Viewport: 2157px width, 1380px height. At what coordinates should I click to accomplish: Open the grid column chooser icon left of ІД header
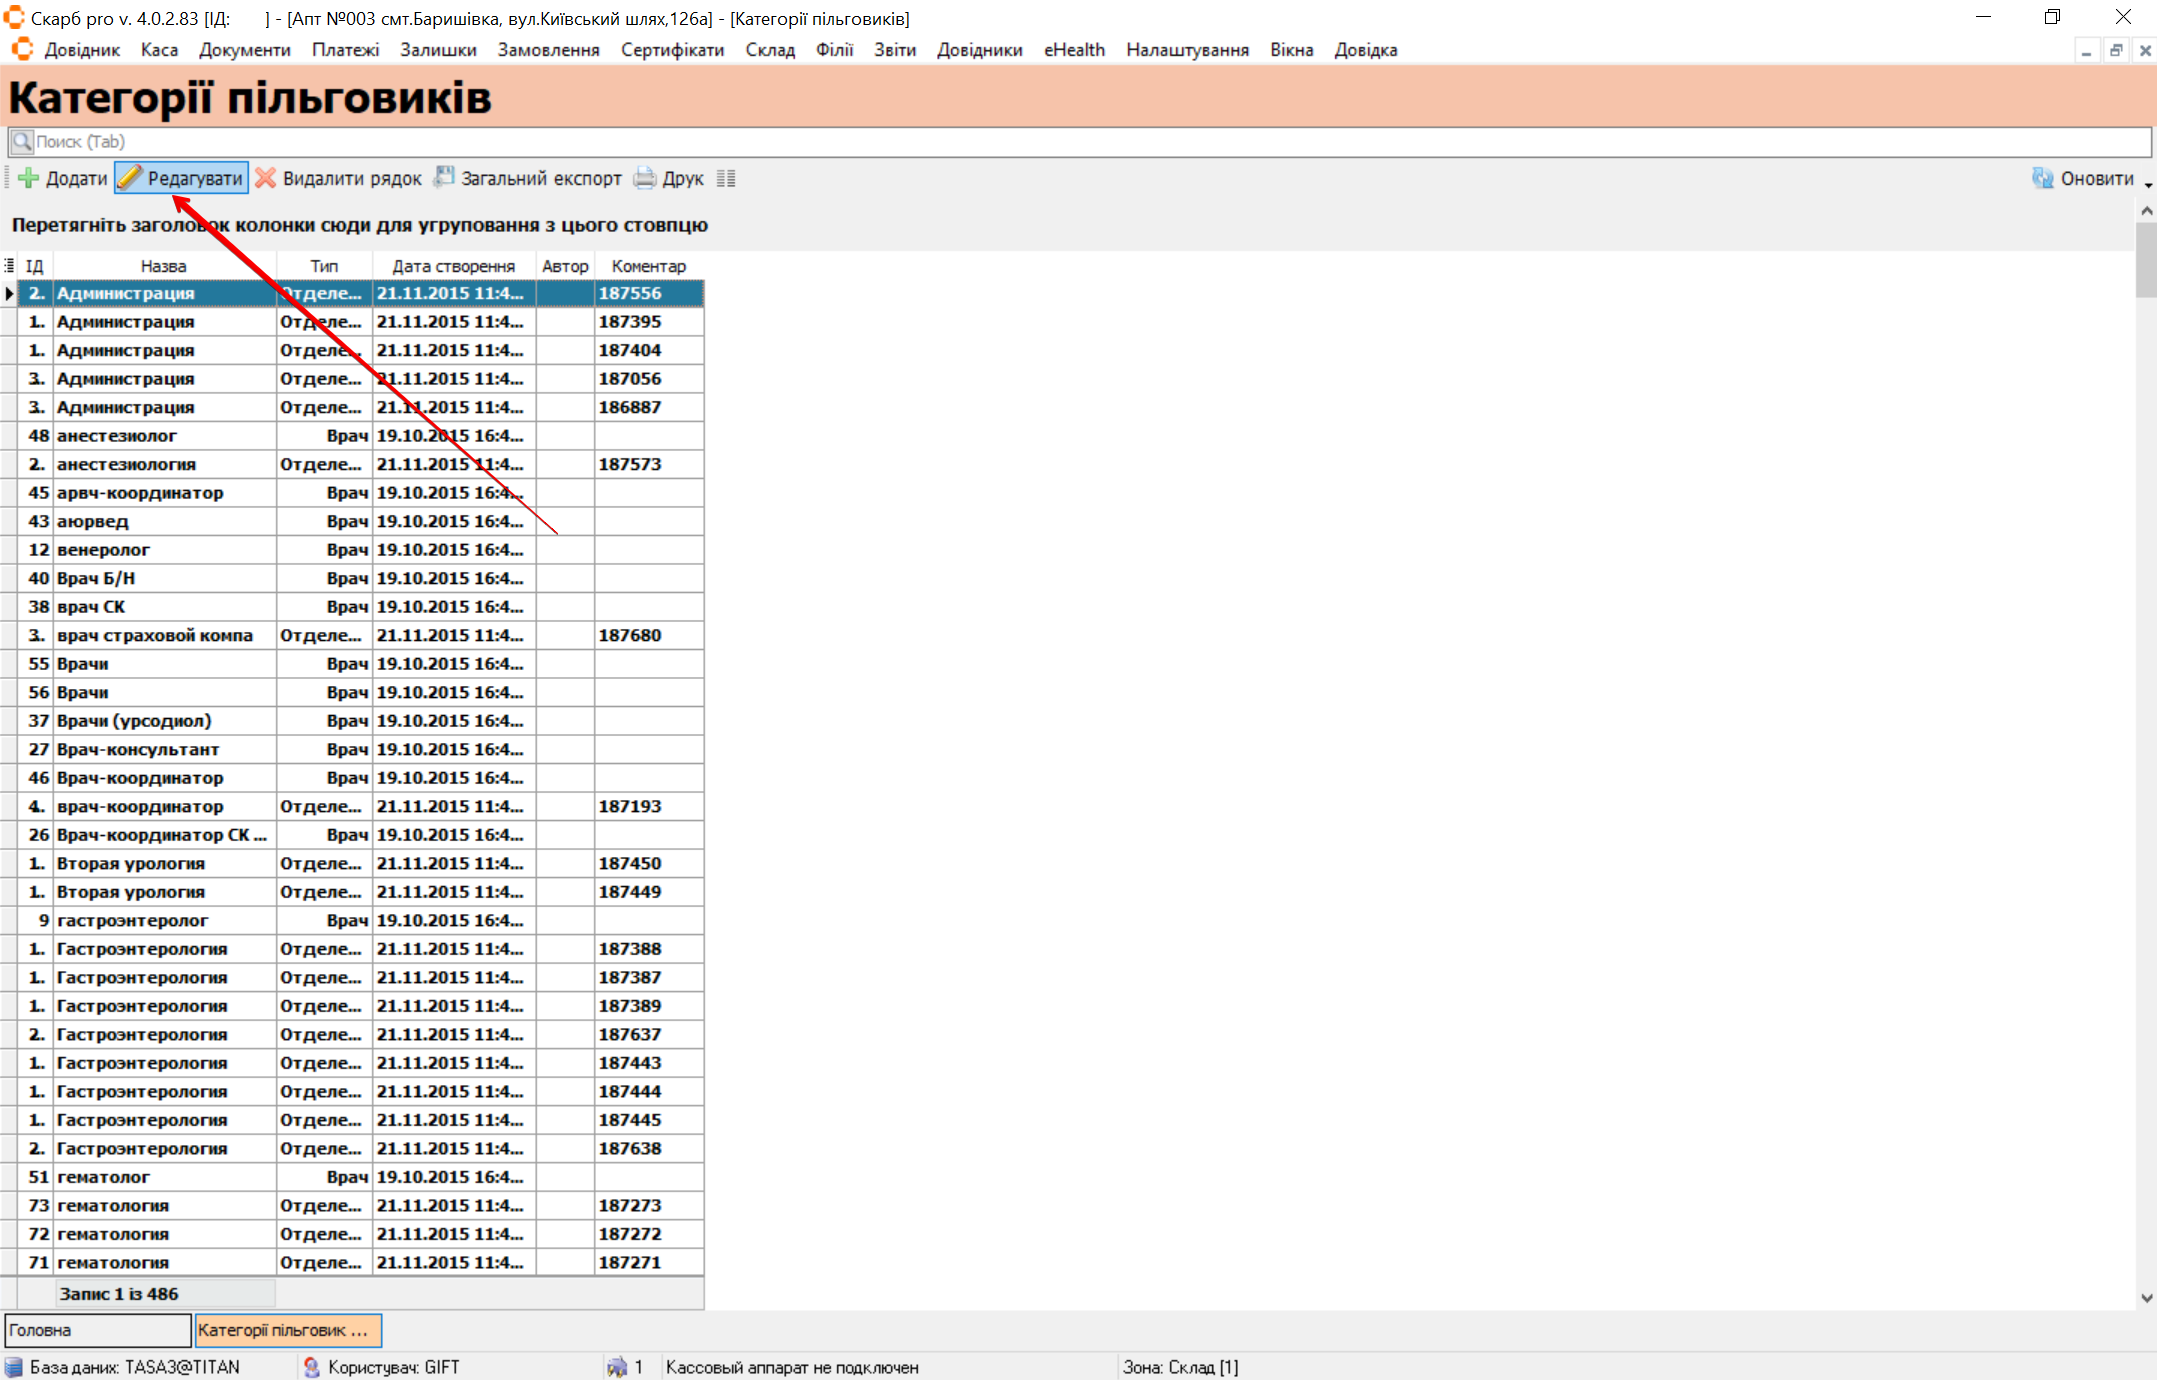coord(9,265)
